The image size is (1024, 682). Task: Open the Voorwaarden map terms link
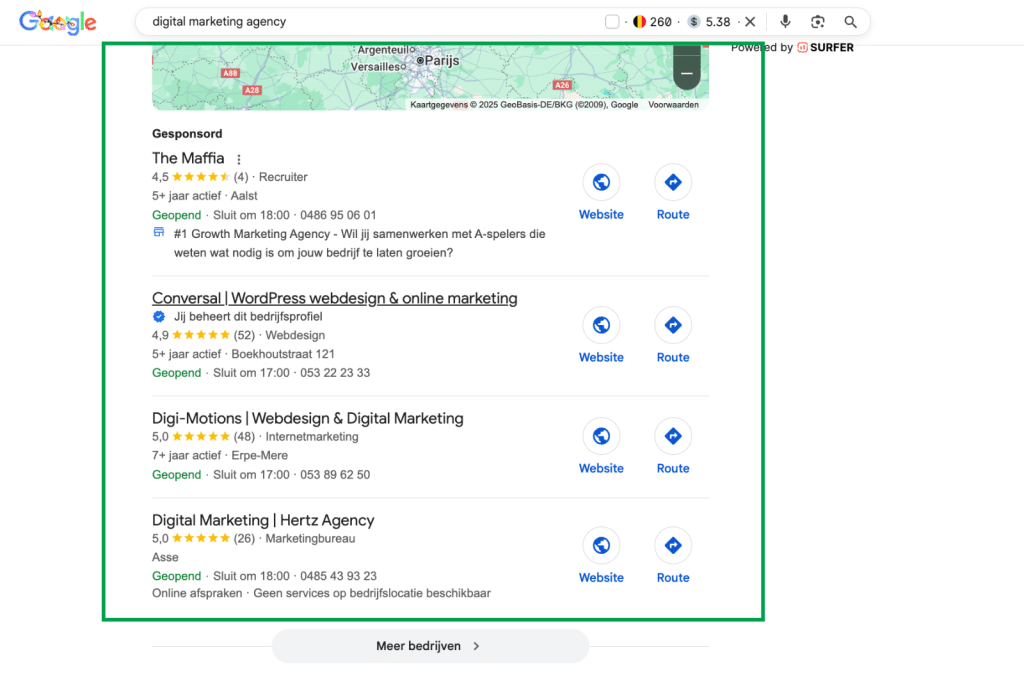click(x=673, y=105)
